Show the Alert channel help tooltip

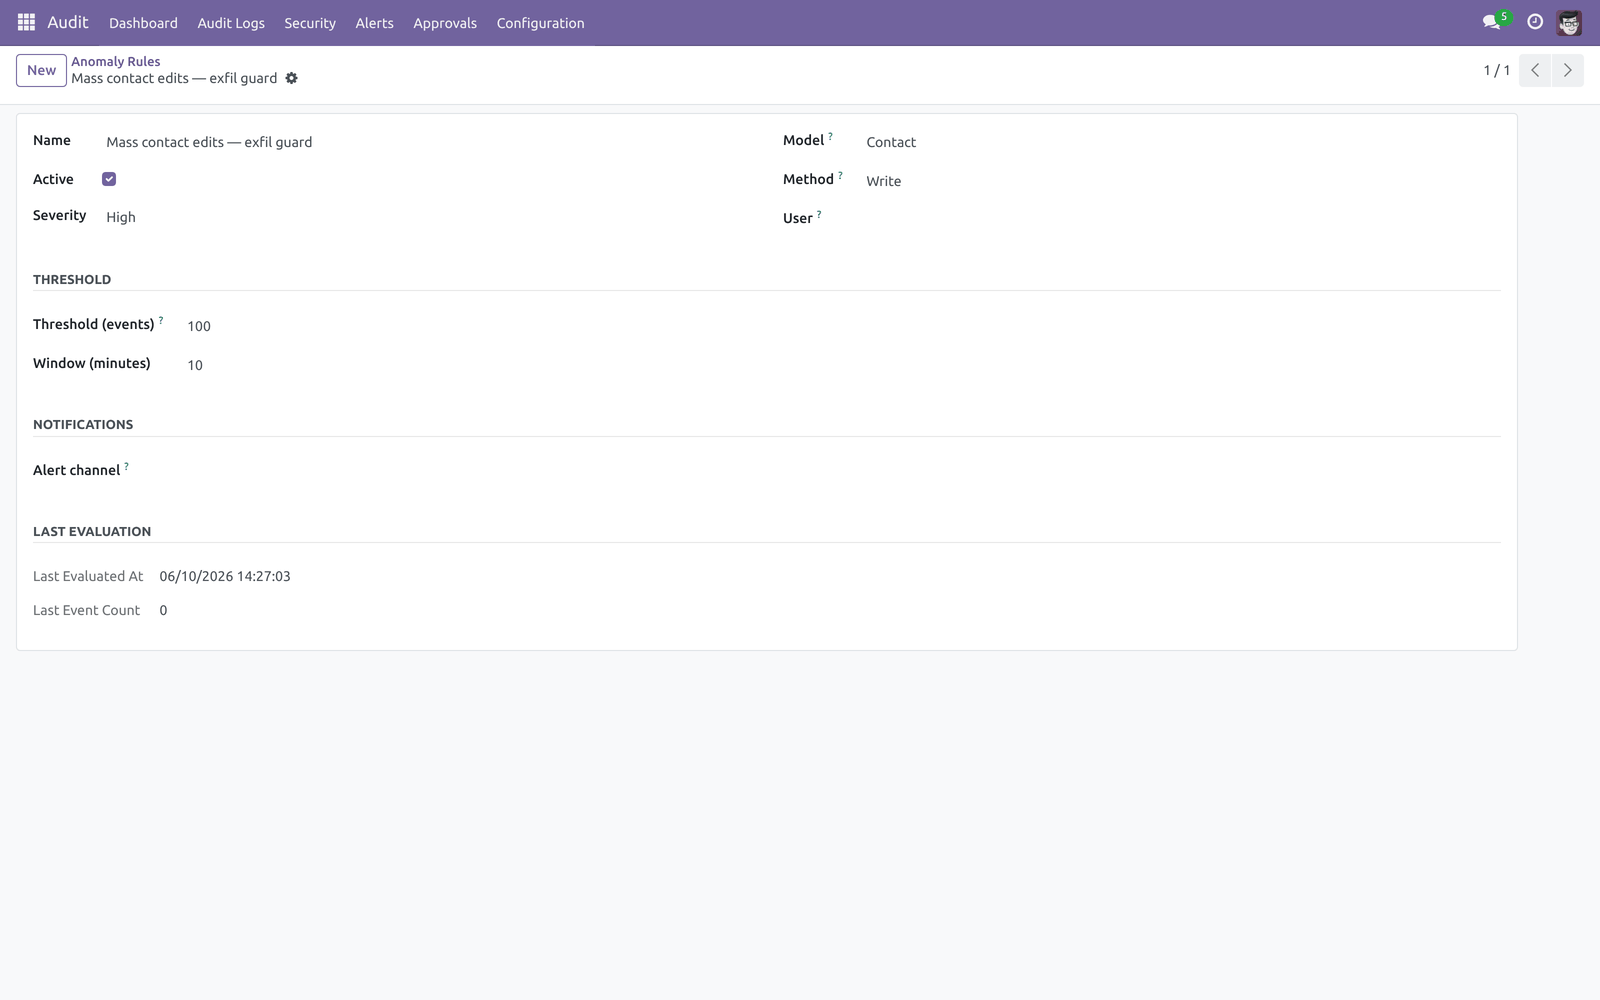coord(126,466)
